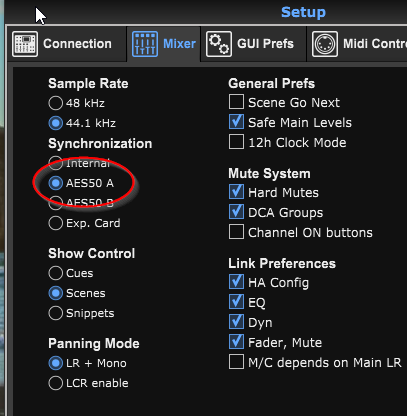407x416 pixels.
Task: Switch to the Connection tab
Action: tap(62, 44)
